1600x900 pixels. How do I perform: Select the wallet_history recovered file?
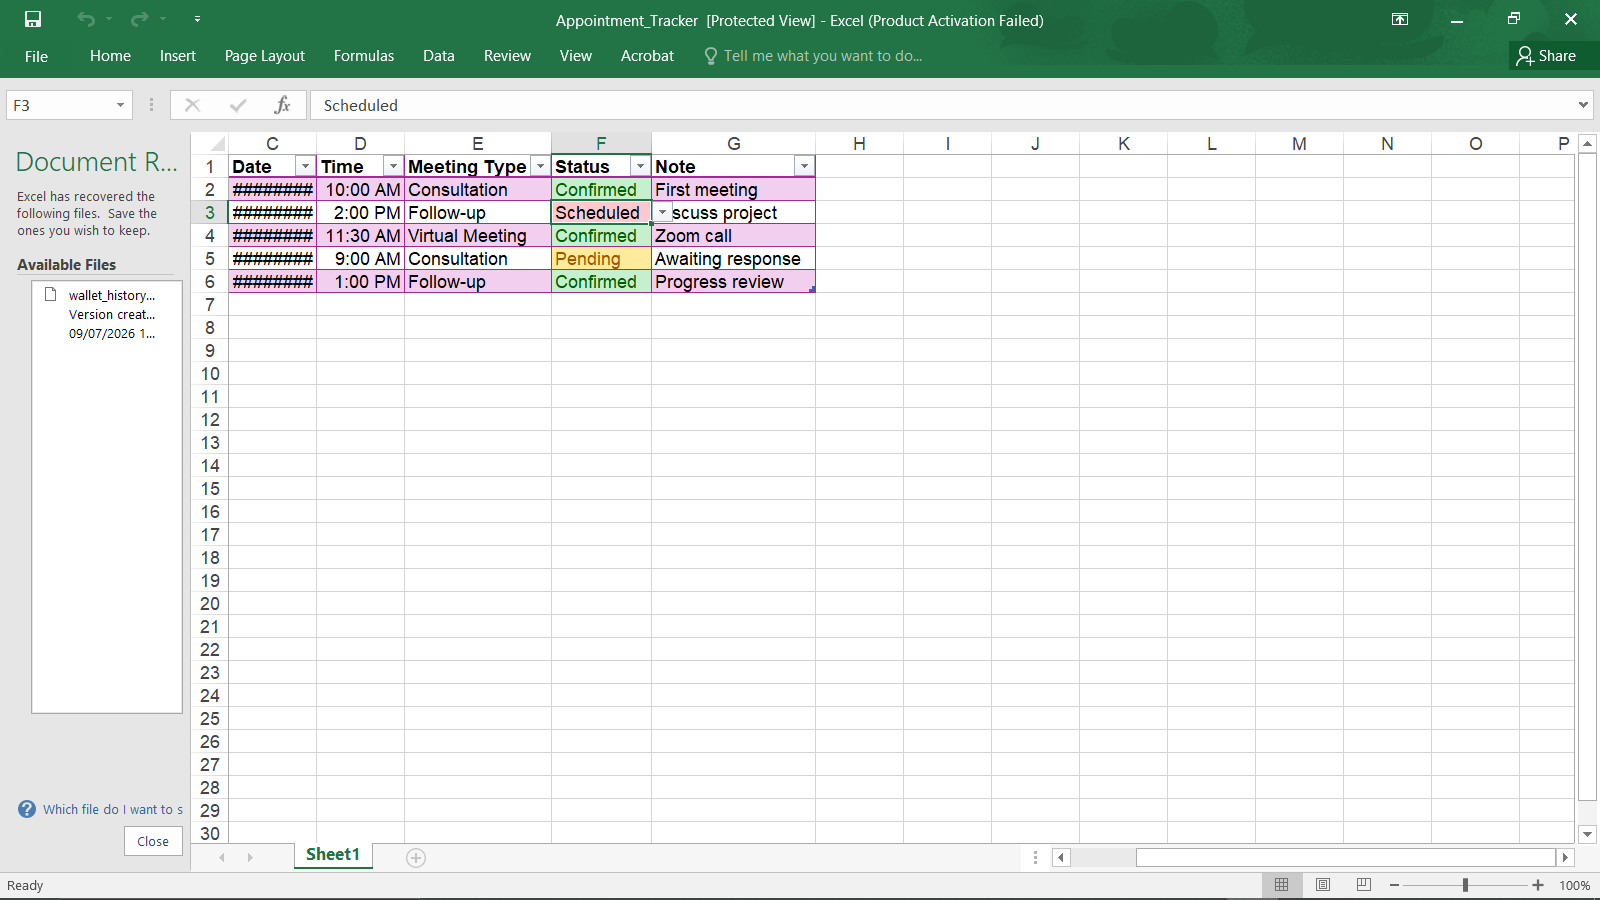pos(106,314)
